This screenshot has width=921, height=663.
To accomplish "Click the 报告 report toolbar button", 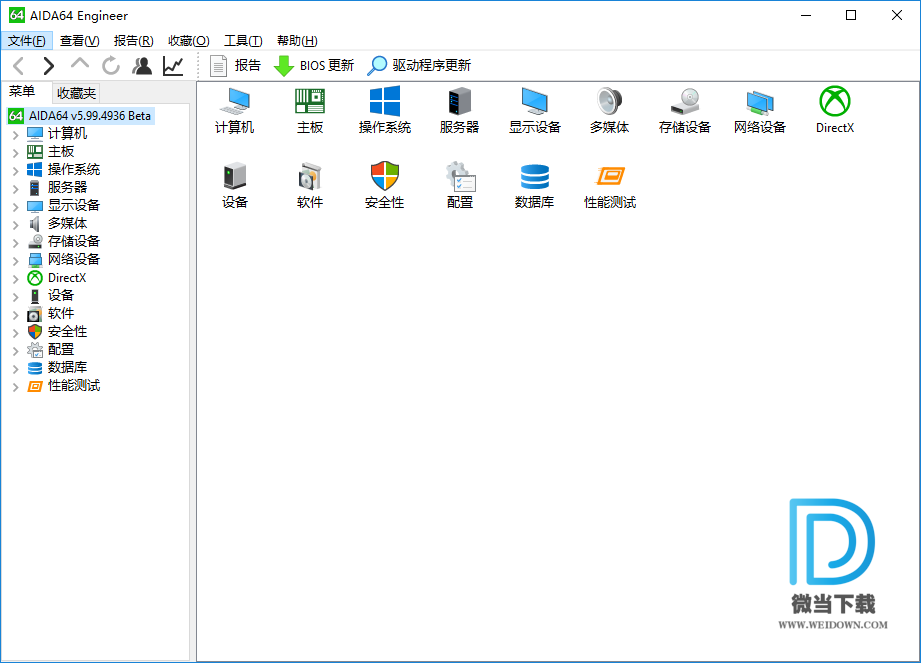I will point(236,66).
